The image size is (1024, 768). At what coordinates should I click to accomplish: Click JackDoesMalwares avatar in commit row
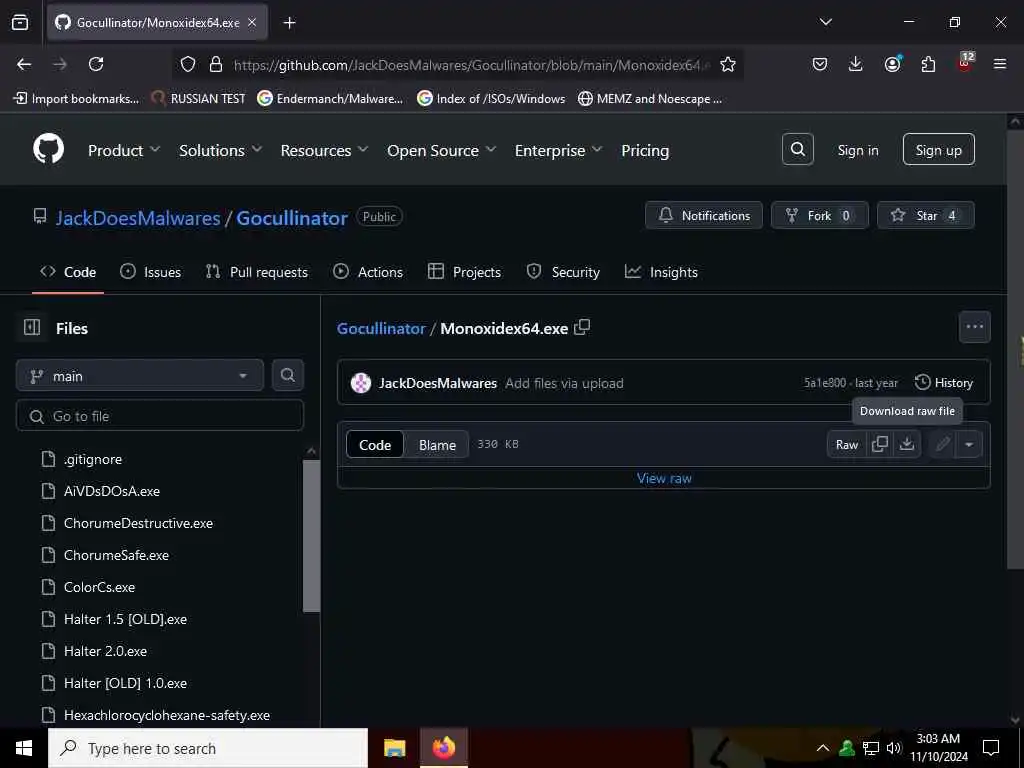(x=360, y=383)
